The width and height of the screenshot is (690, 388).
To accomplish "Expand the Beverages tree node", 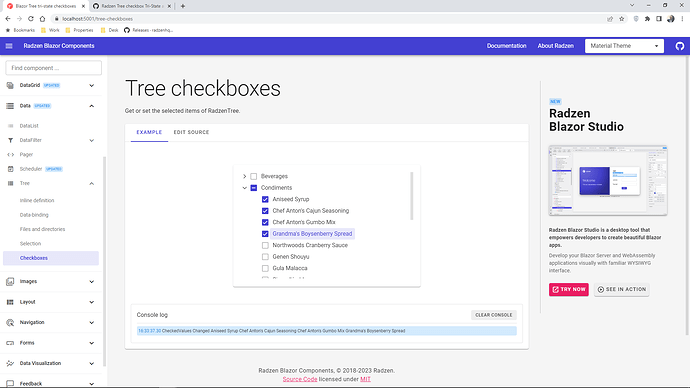I will (x=245, y=176).
